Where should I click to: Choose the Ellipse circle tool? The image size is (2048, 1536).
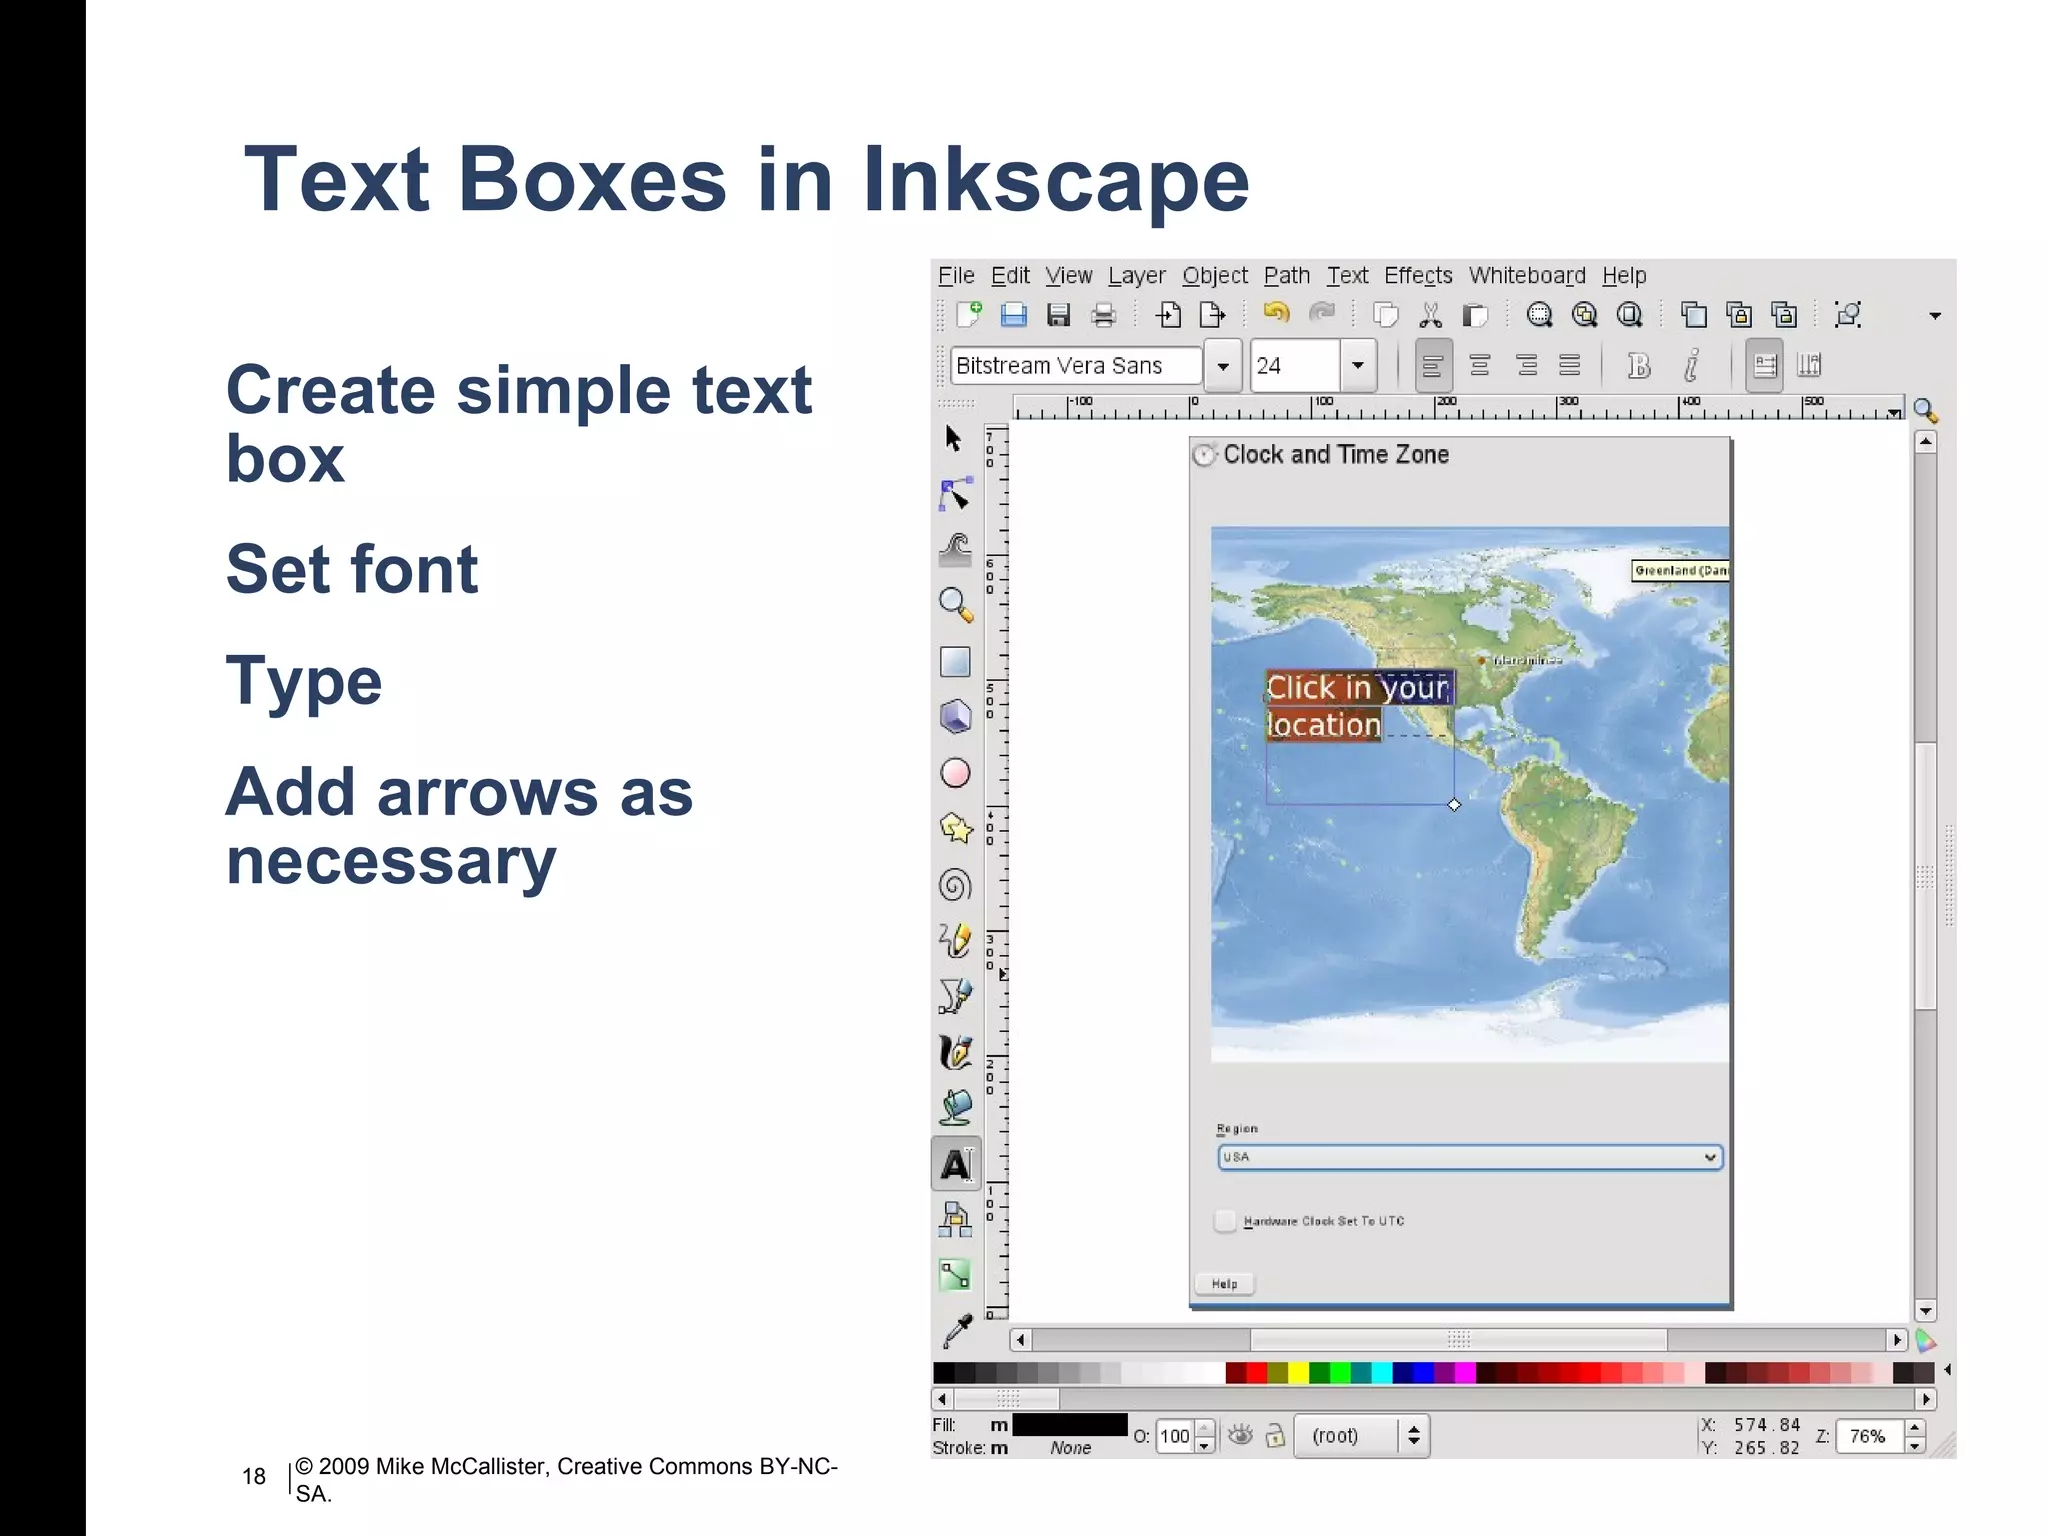tap(955, 773)
